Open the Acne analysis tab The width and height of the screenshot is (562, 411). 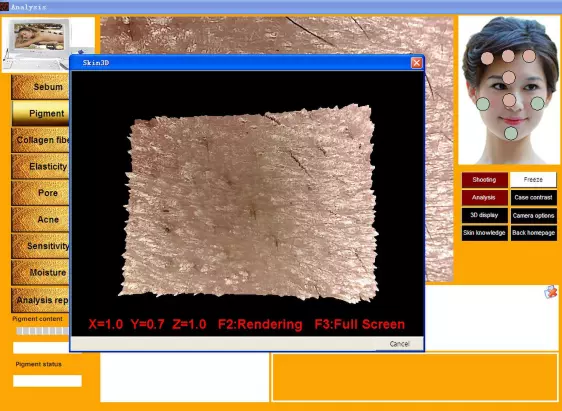coord(40,219)
